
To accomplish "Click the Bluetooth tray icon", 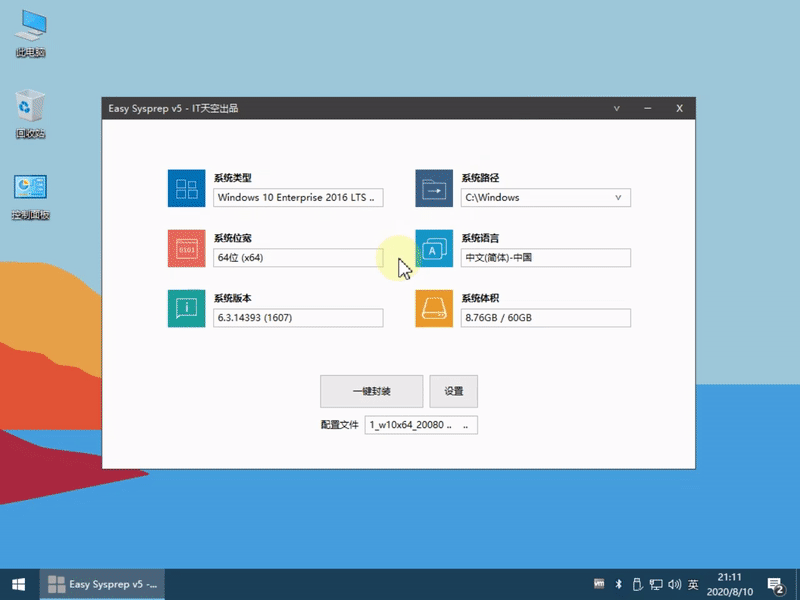I will [618, 584].
